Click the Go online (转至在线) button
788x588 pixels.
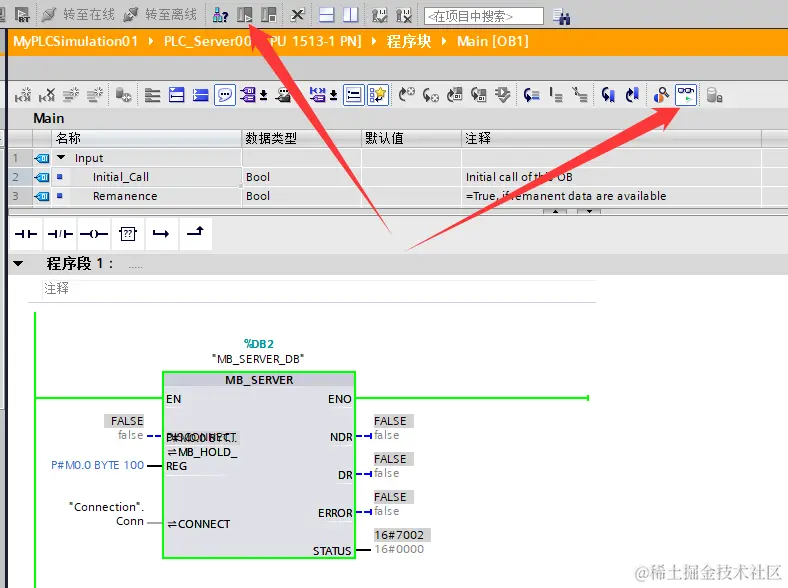[78, 15]
